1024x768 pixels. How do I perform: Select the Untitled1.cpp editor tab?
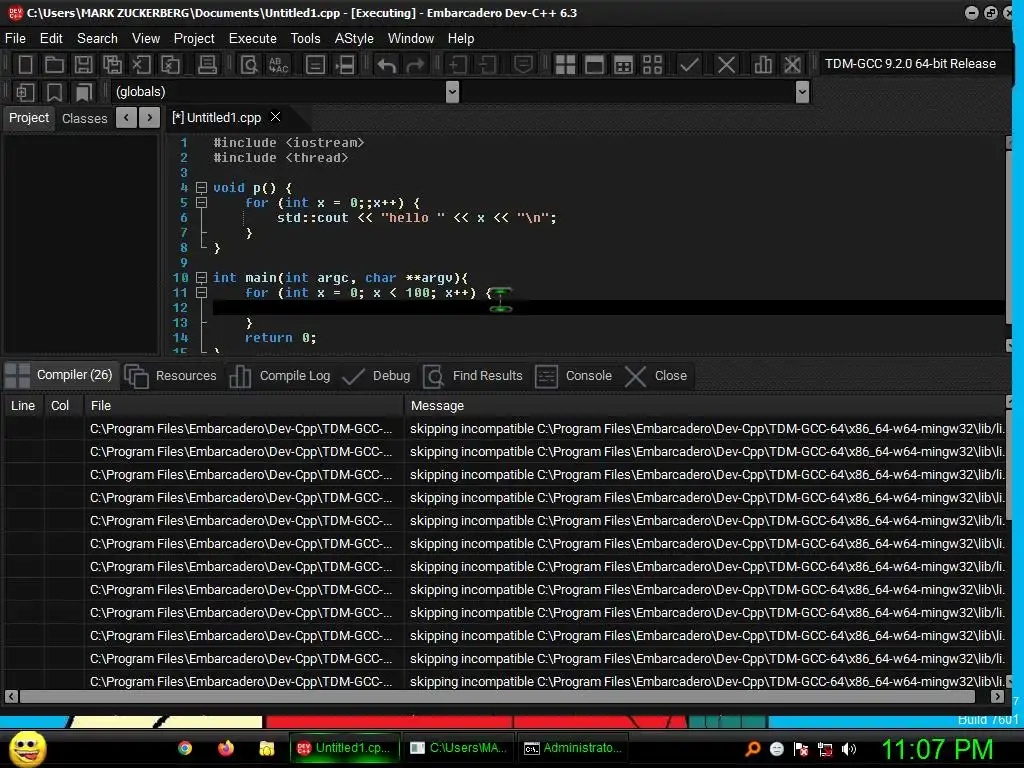tap(217, 118)
